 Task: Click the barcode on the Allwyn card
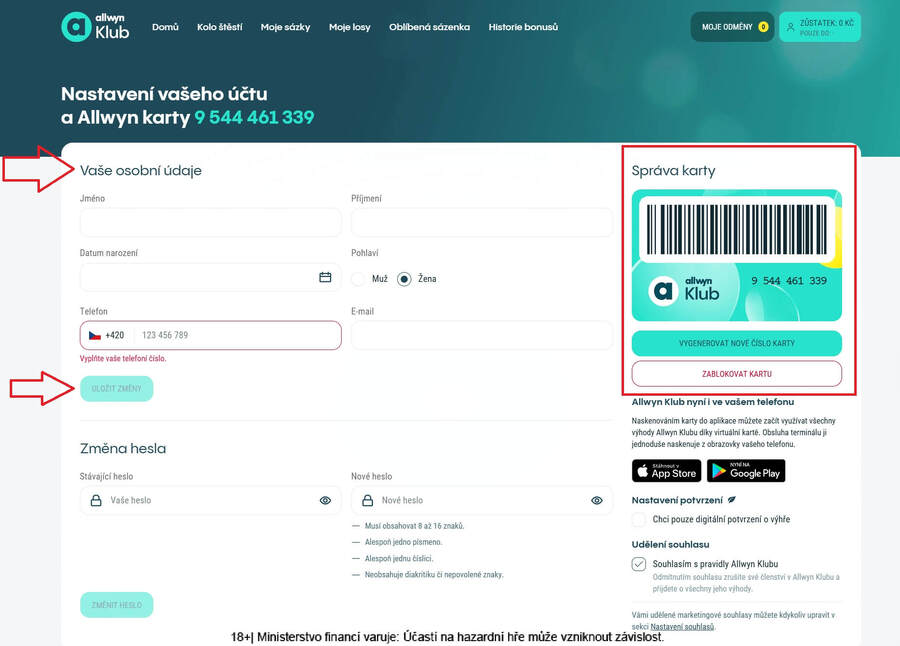pyautogui.click(x=737, y=229)
